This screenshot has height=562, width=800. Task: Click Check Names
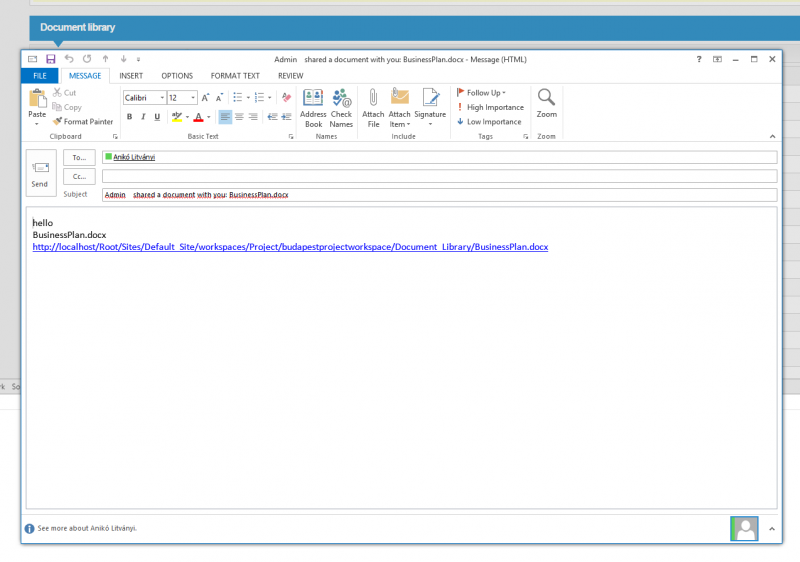click(341, 108)
